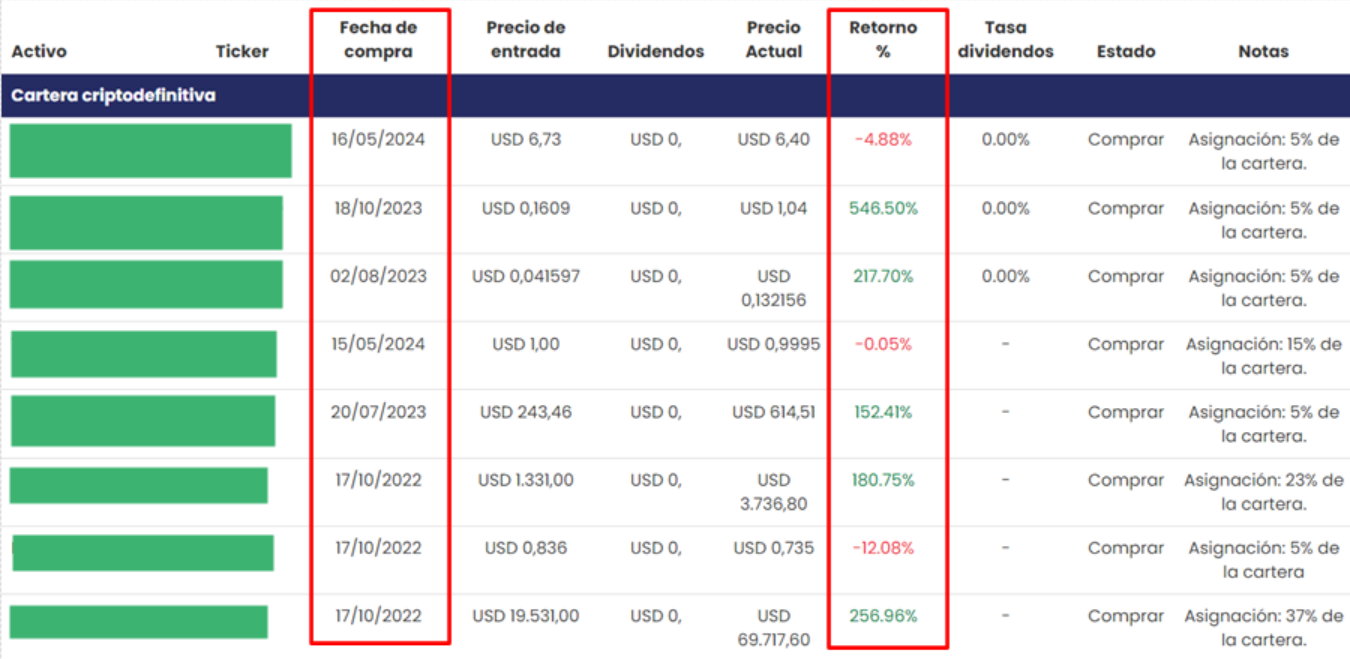Select the 217.70% return value
The height and width of the screenshot is (659, 1350).
tap(883, 276)
